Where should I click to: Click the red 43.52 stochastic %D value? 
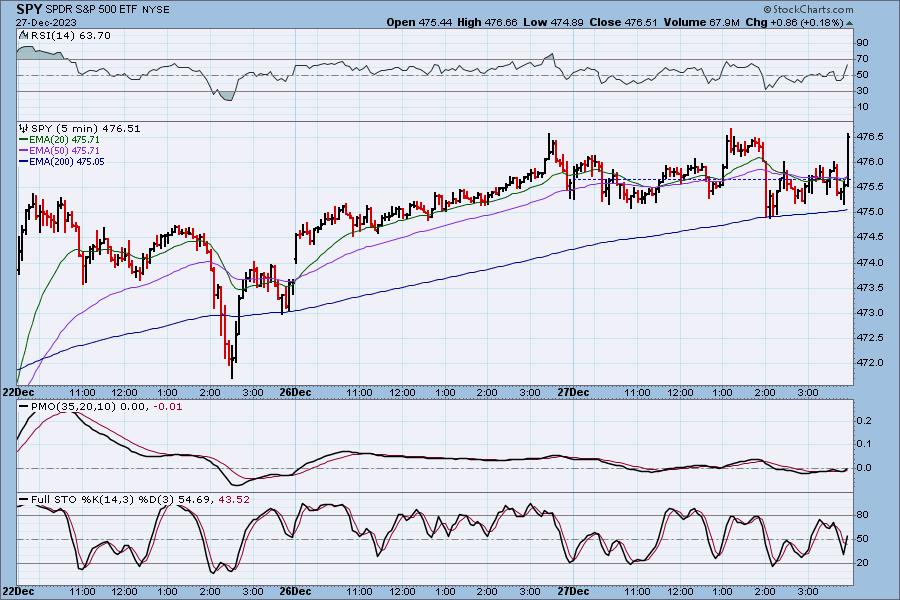click(x=234, y=500)
